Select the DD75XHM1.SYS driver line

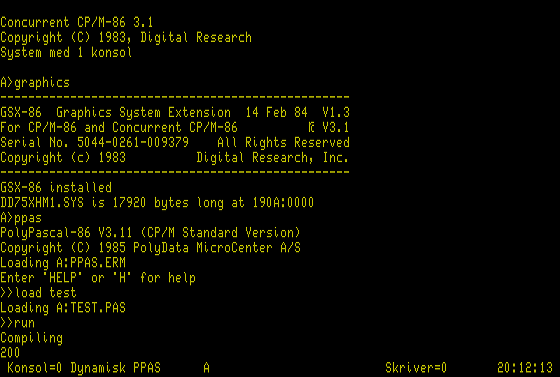tap(157, 203)
